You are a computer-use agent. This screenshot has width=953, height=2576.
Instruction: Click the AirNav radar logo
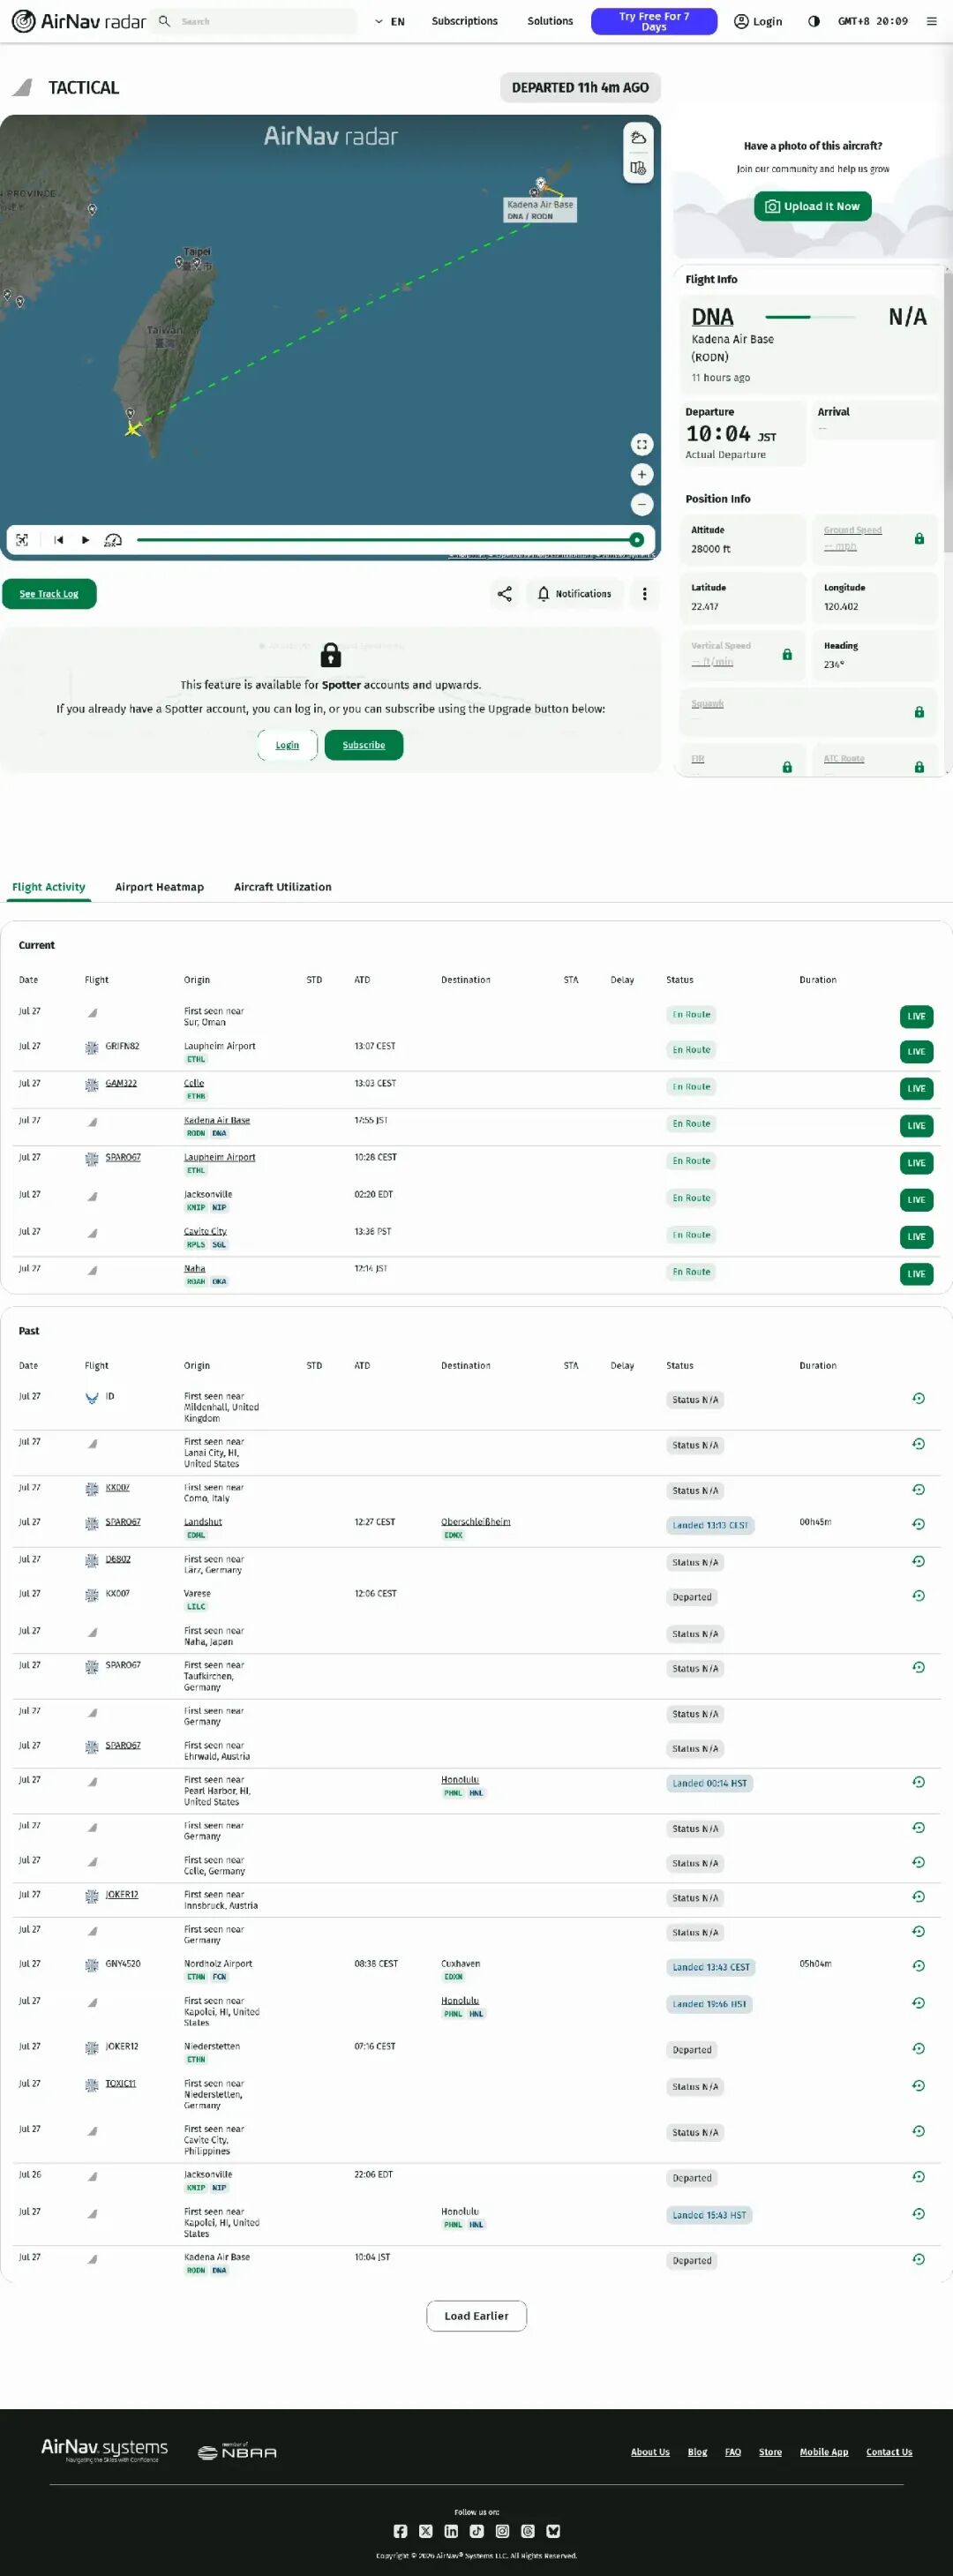tap(78, 21)
